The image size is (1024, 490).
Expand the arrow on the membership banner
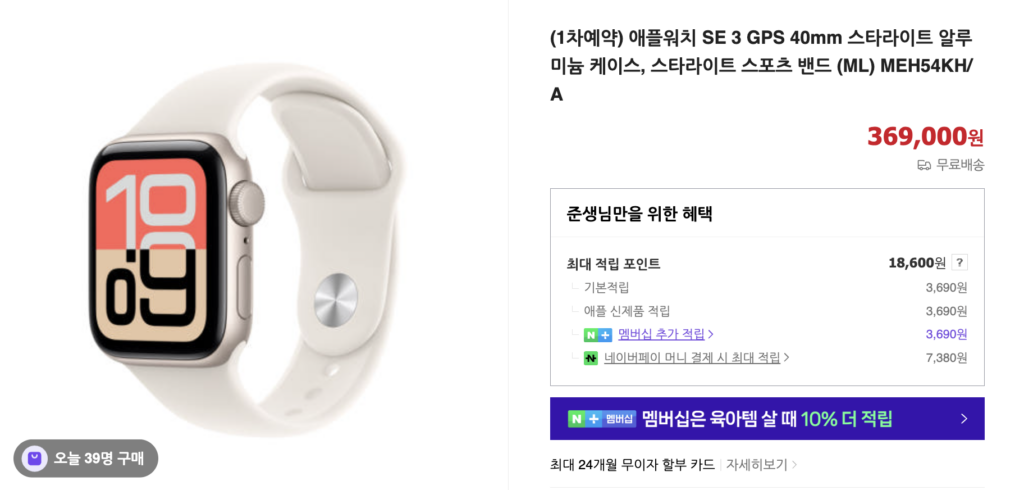(x=964, y=419)
